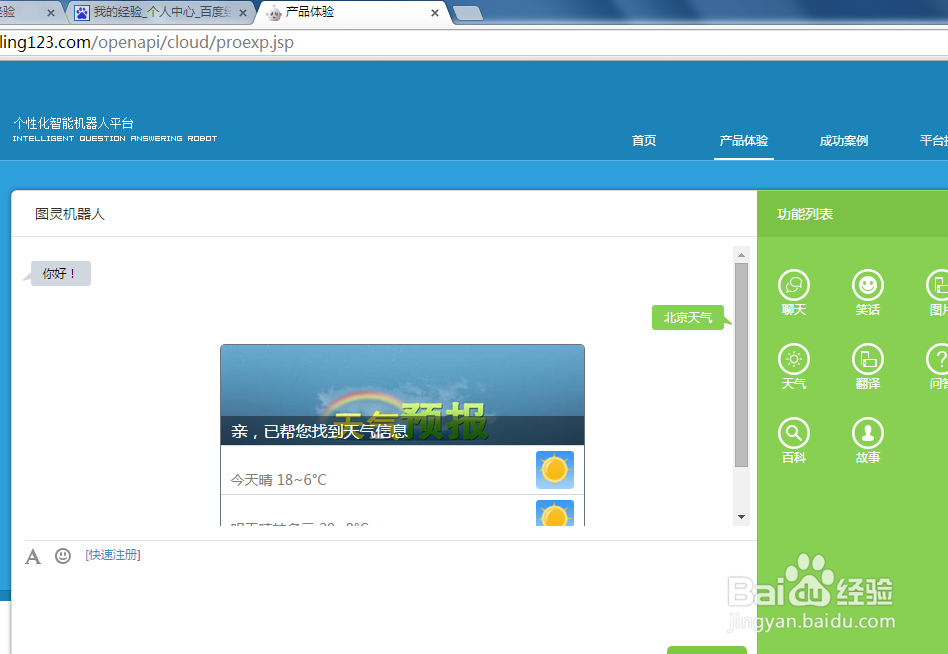Click chat scrollbar up arrow
948x654 pixels.
[x=741, y=254]
